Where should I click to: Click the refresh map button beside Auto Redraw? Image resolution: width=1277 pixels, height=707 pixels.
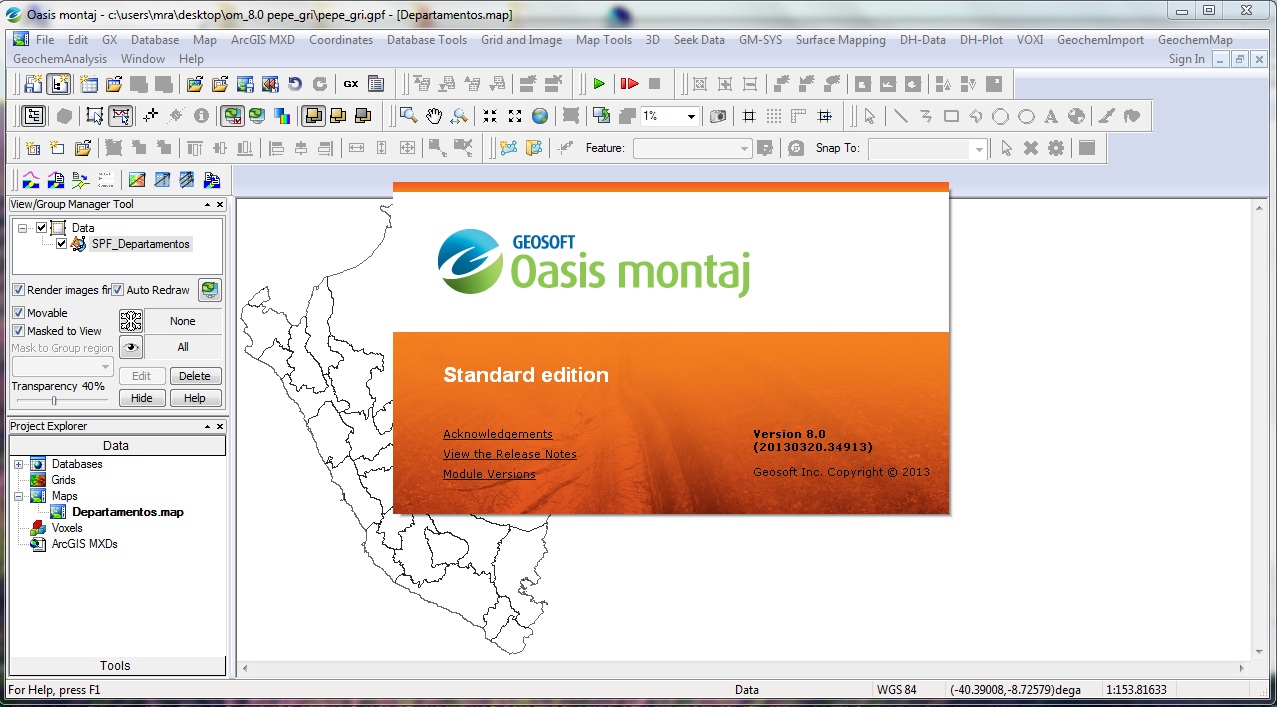click(209, 290)
